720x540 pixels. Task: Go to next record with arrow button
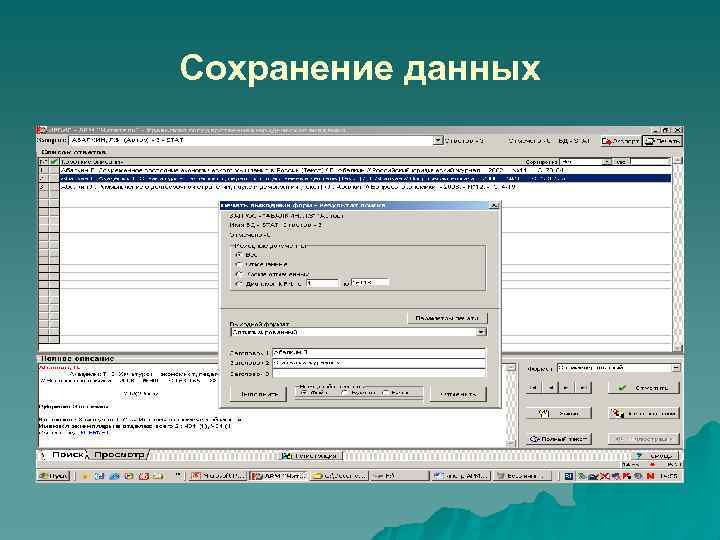point(566,388)
